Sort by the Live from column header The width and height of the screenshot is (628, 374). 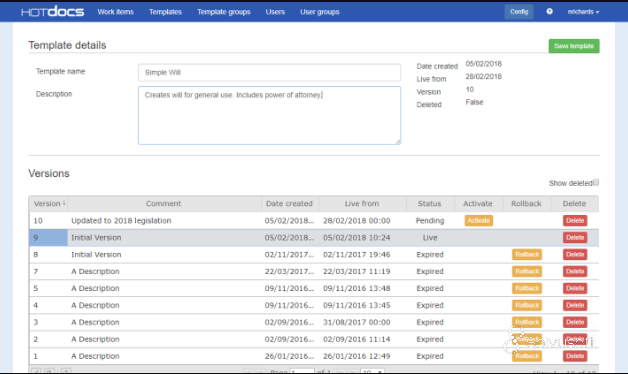(x=362, y=203)
